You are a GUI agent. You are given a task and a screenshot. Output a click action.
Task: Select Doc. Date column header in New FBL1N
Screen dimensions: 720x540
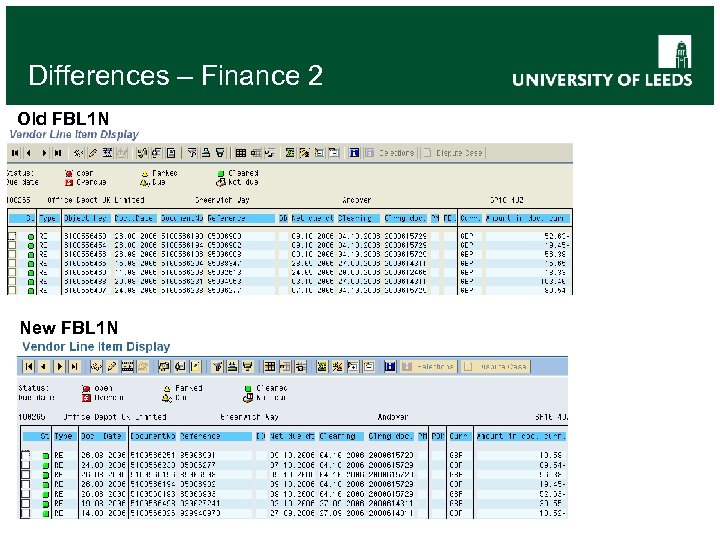click(x=102, y=436)
